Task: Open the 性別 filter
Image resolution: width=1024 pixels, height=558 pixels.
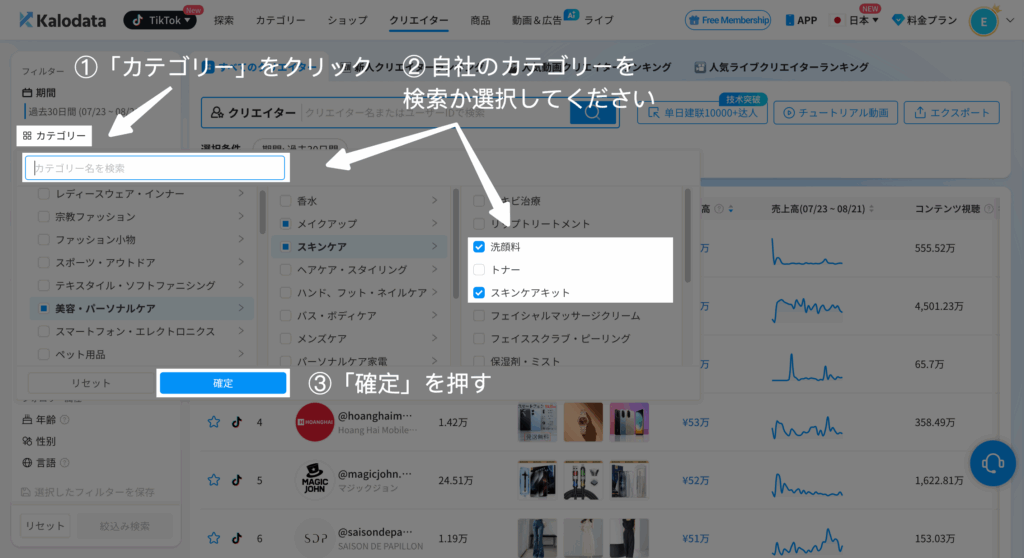Action: tap(39, 441)
